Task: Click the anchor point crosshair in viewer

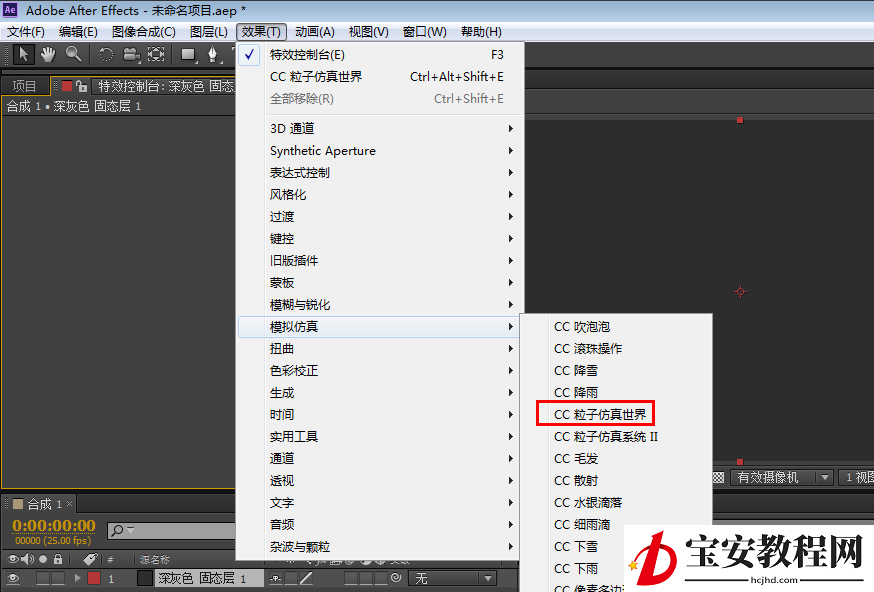Action: (x=740, y=292)
